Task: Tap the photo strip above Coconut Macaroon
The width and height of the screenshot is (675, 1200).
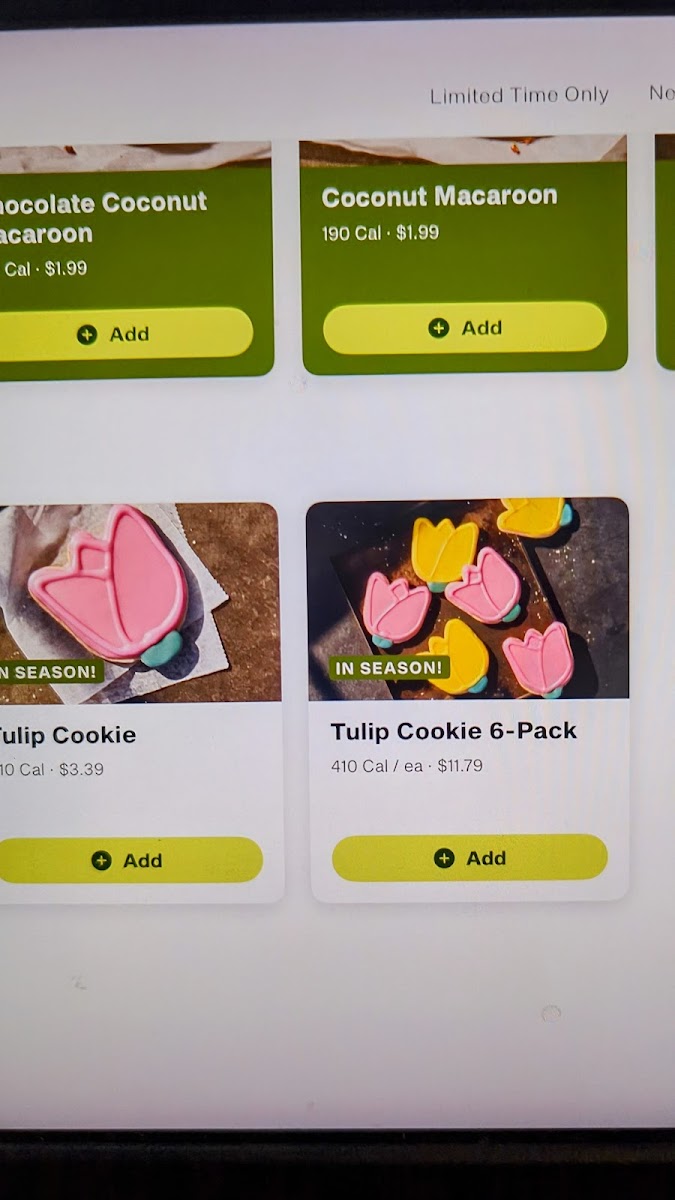Action: (x=463, y=150)
